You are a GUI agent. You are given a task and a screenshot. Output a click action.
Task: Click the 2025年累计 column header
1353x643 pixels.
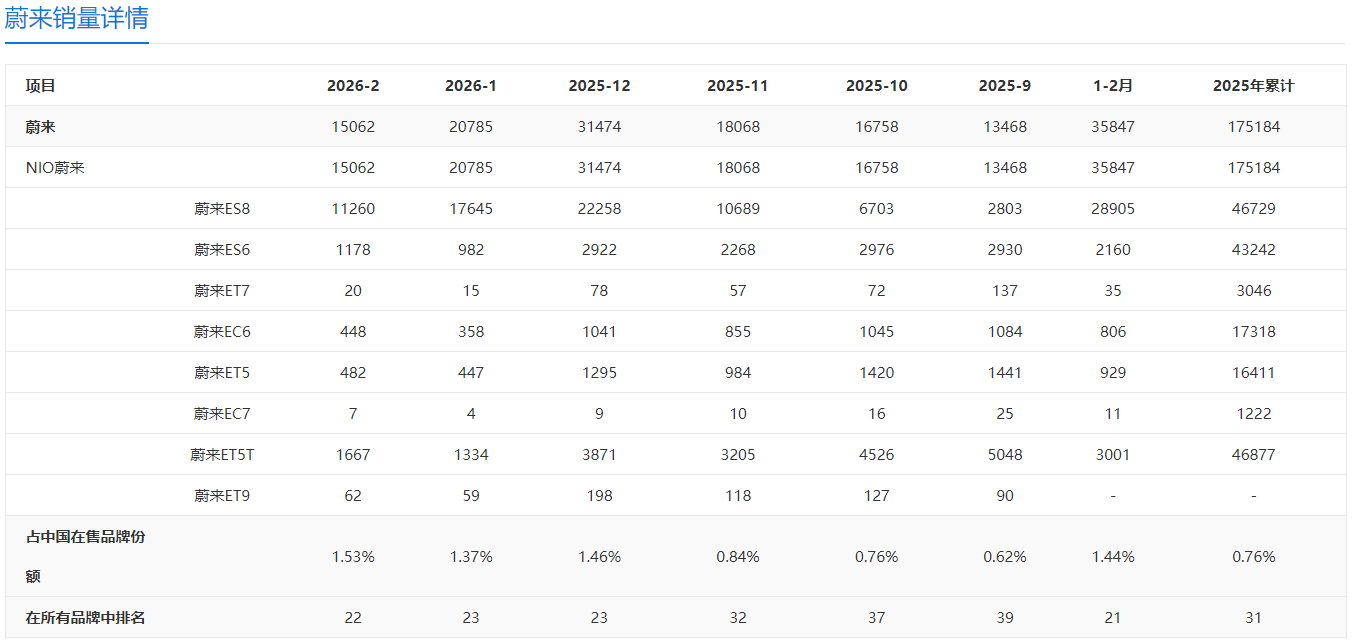click(x=1253, y=86)
